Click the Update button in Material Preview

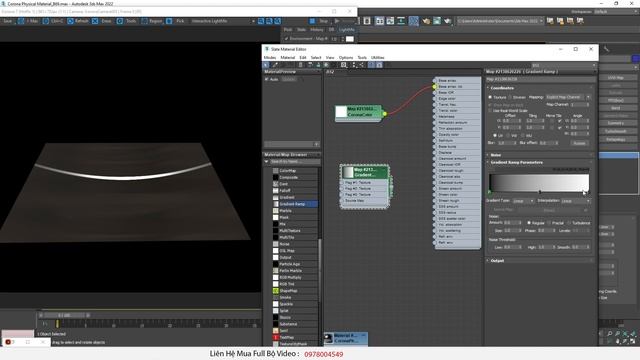(289, 79)
